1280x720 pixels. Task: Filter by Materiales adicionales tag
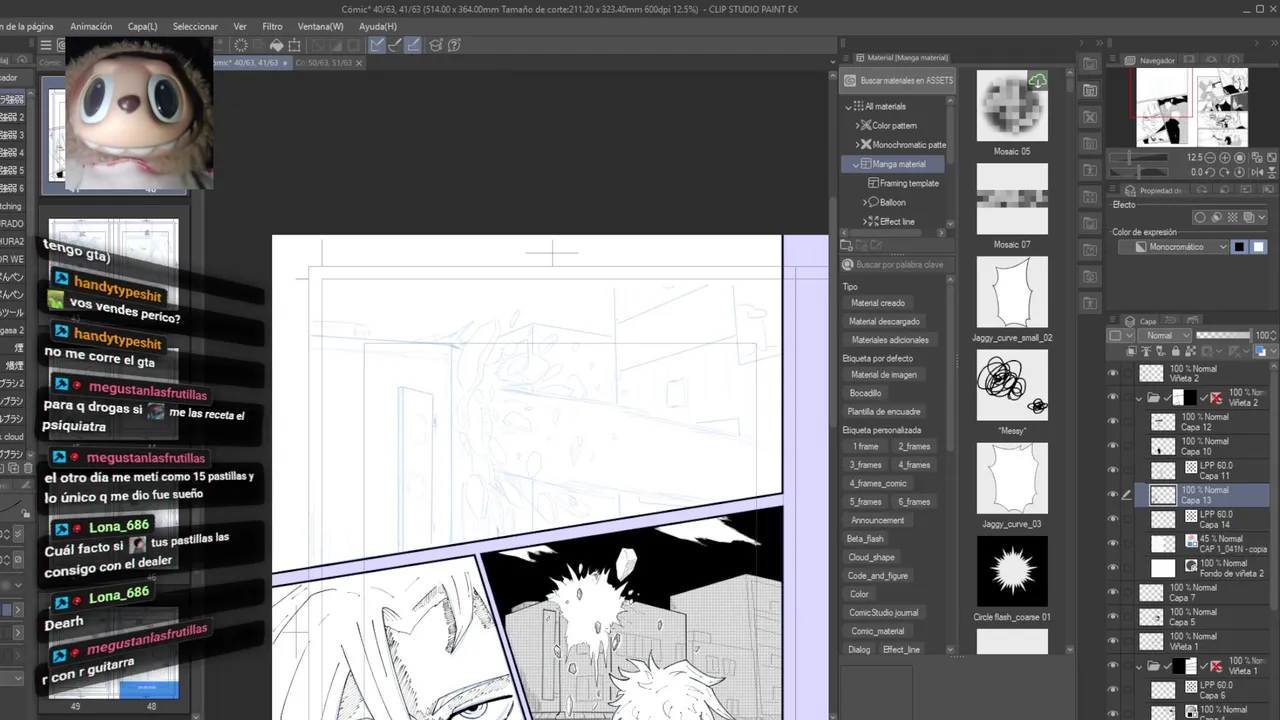889,340
